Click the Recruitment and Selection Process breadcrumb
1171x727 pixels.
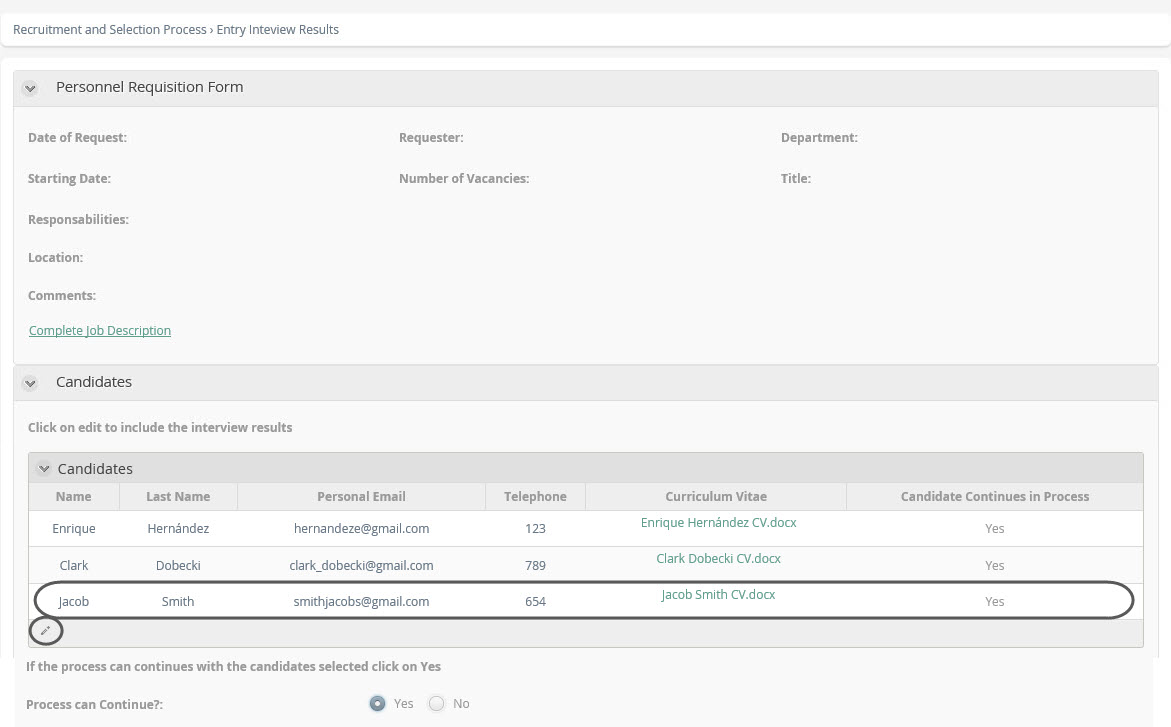click(x=110, y=30)
